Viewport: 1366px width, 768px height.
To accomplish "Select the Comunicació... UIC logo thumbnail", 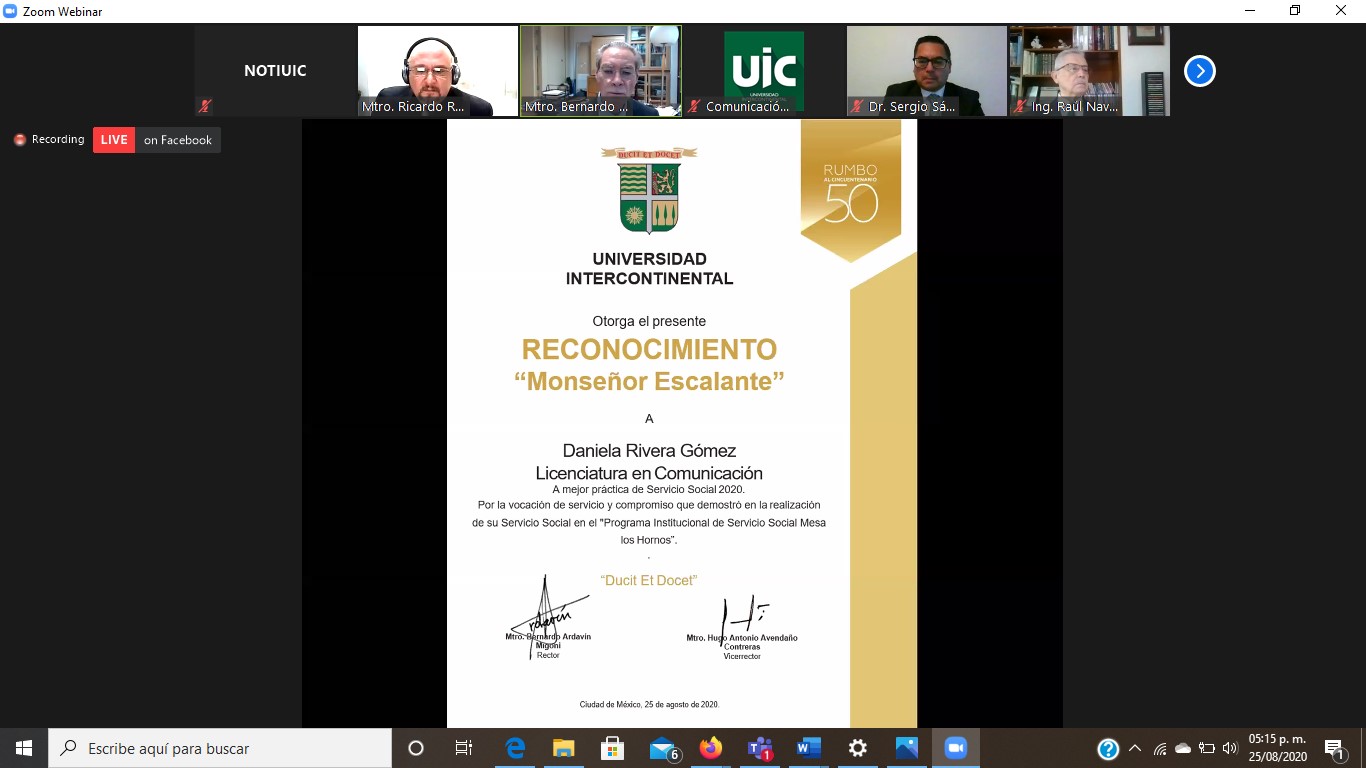I will [x=764, y=71].
